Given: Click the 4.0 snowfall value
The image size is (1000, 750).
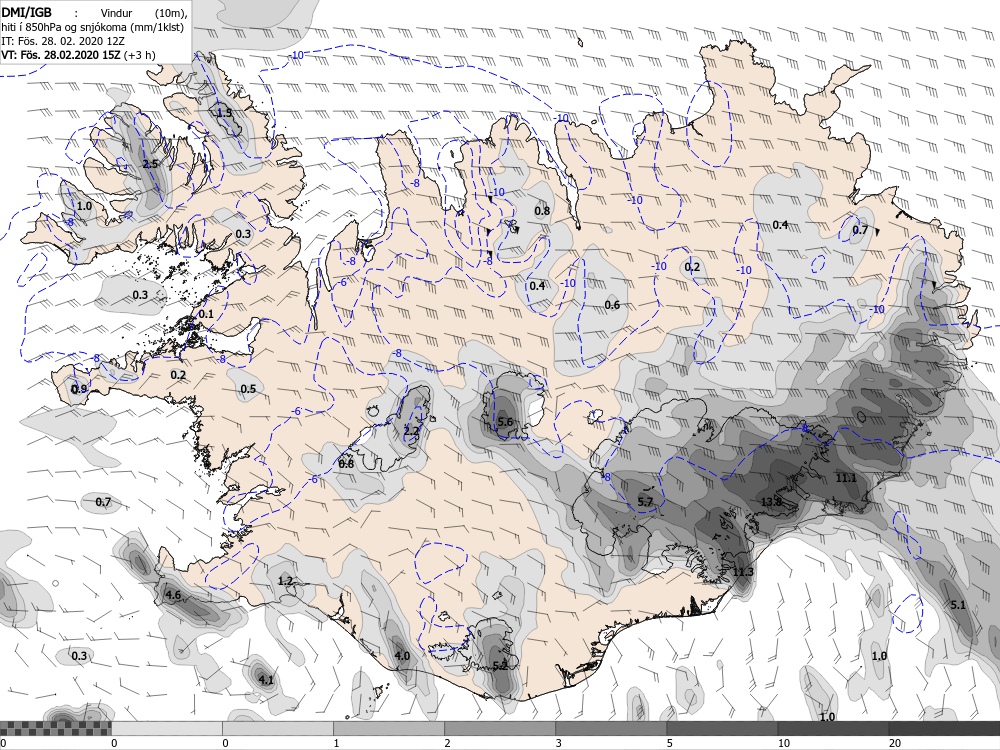Looking at the screenshot, I should click(x=402, y=656).
